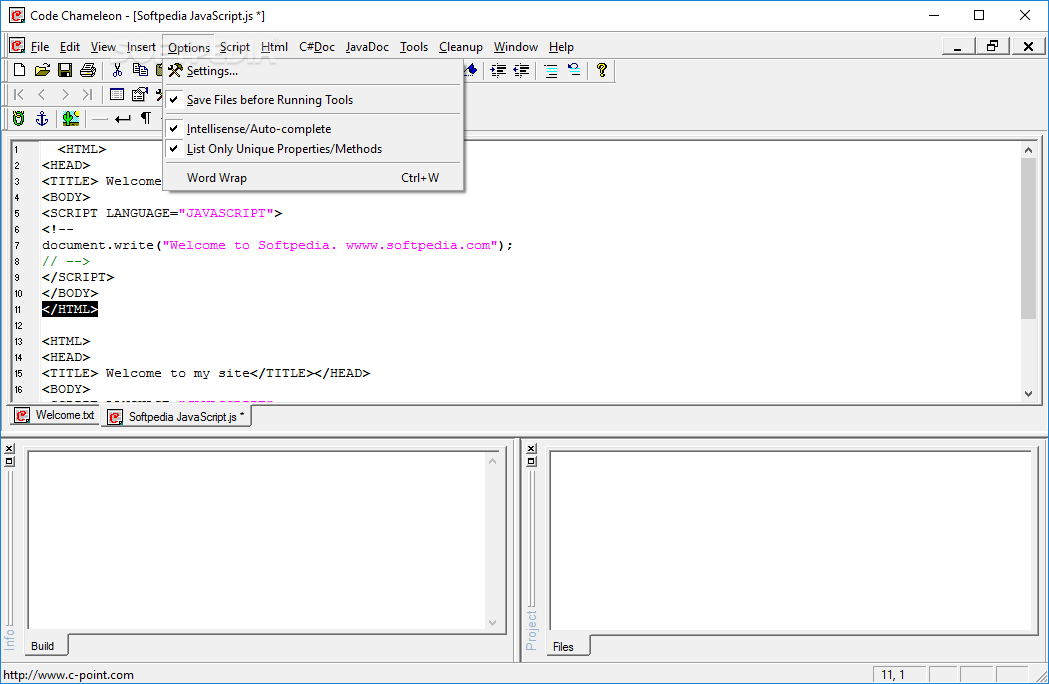The height and width of the screenshot is (684, 1049).
Task: Toggle Save Files before Running Tools
Action: click(x=313, y=100)
